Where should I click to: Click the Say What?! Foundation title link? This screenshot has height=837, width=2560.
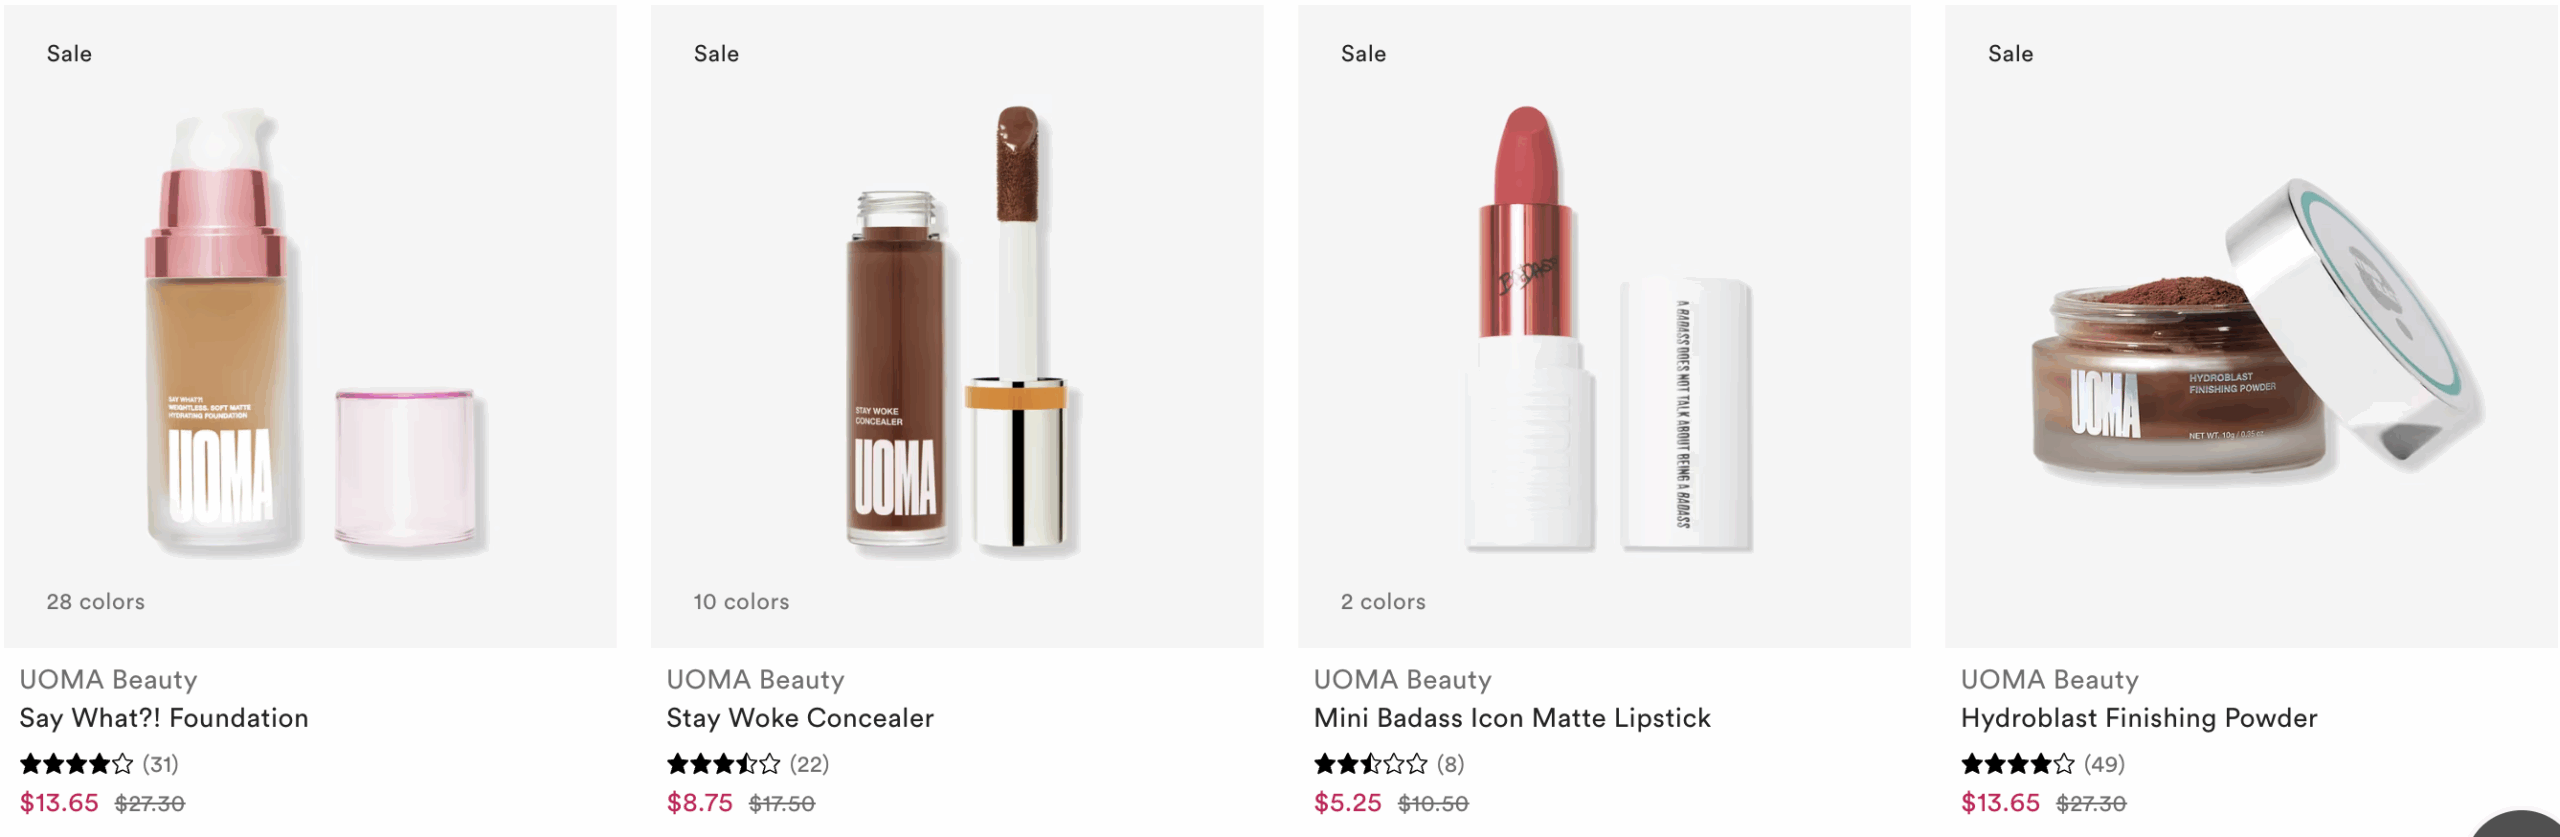tap(164, 718)
